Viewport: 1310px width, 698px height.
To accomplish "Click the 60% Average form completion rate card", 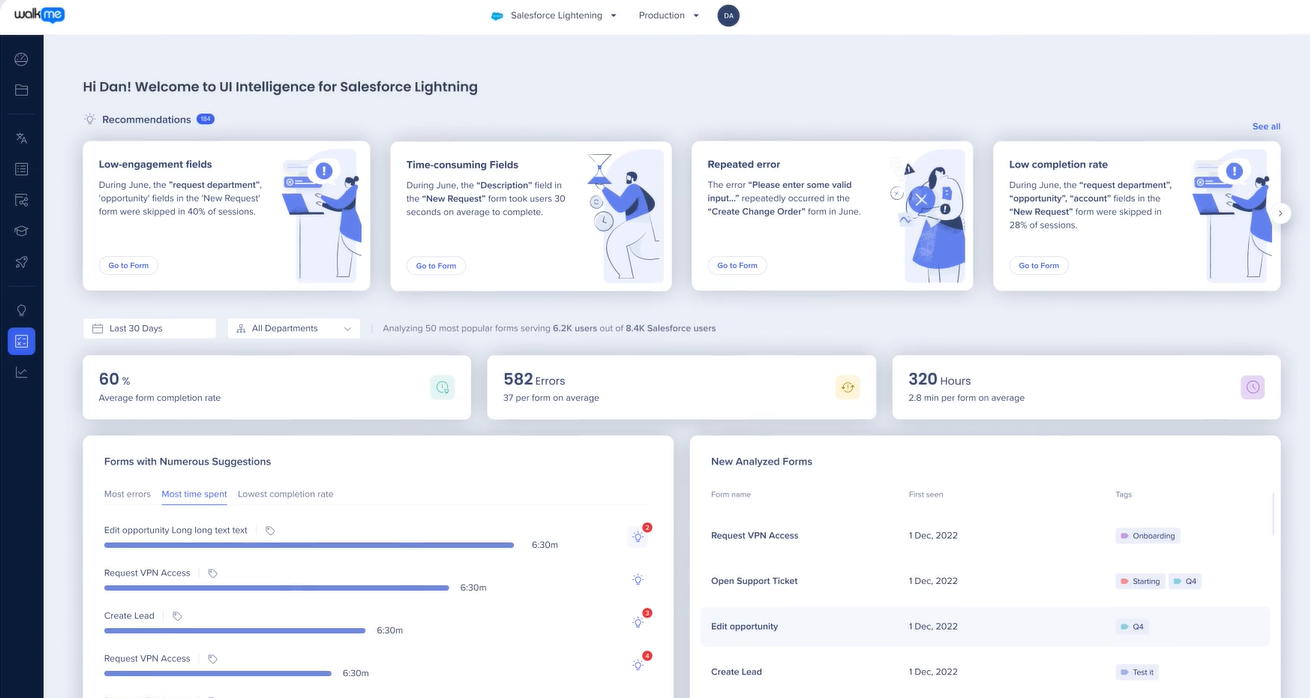I will (x=277, y=387).
